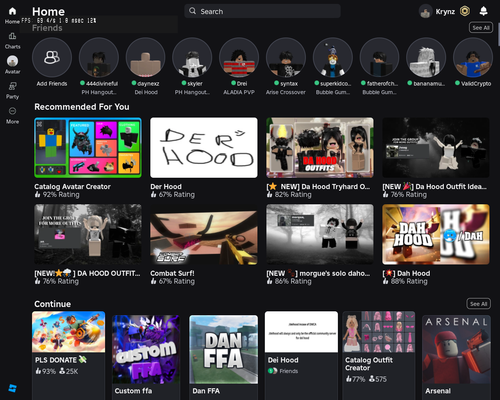This screenshot has height=400, width=500.
Task: Click '92% Rating' under Catalog Avatar Creator
Action: pos(61,195)
